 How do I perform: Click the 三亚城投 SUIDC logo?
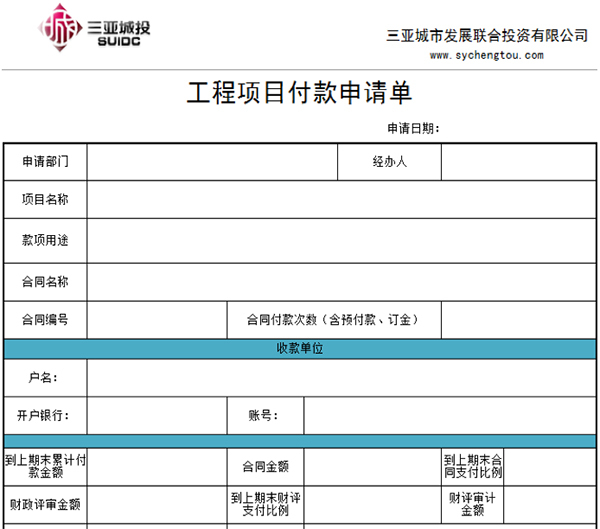click(94, 28)
